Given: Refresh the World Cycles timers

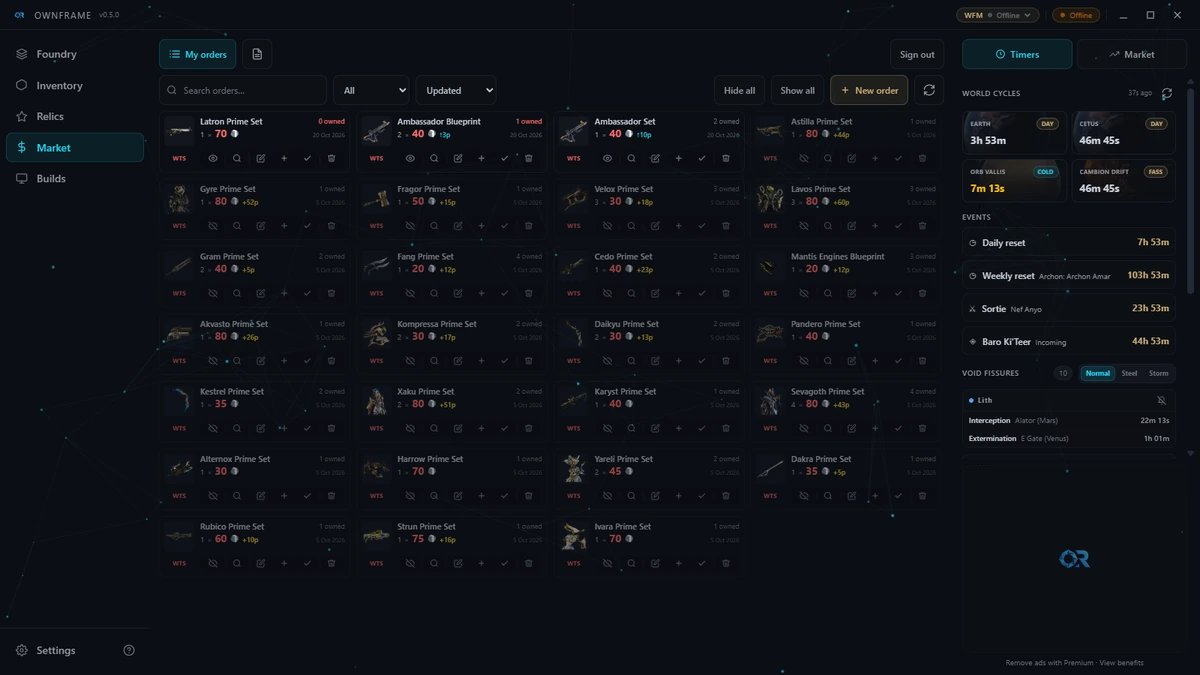Looking at the screenshot, I should click(x=1167, y=94).
